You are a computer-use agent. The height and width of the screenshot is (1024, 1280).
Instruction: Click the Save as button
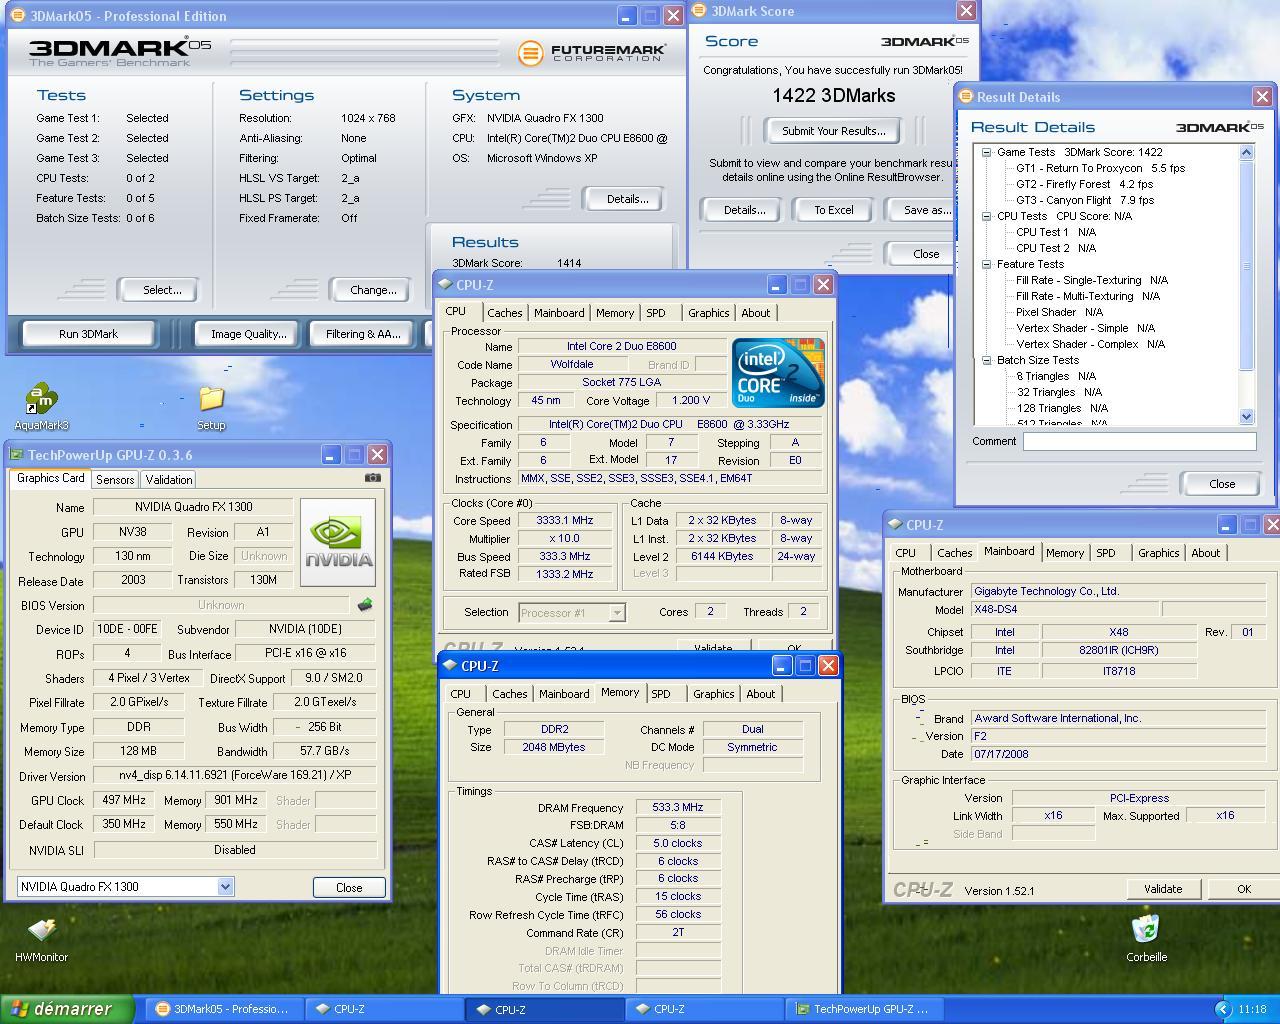pos(920,210)
